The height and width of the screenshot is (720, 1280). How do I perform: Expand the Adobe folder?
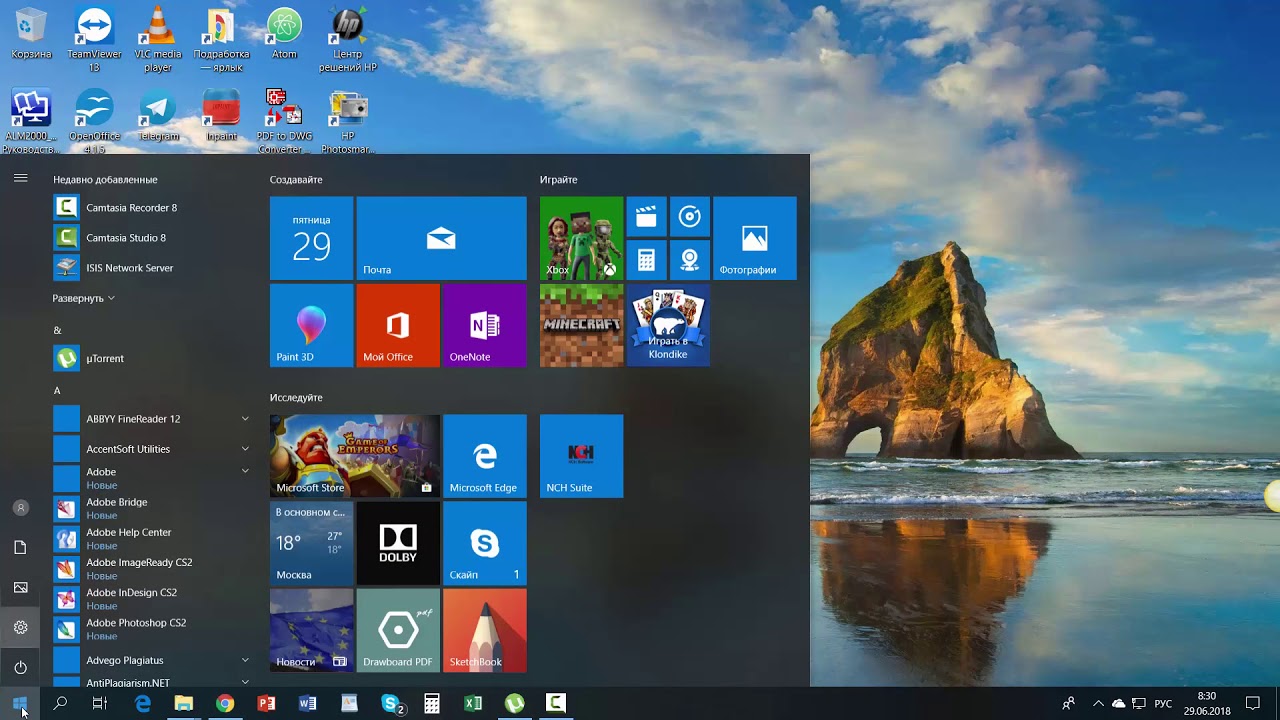[152, 478]
